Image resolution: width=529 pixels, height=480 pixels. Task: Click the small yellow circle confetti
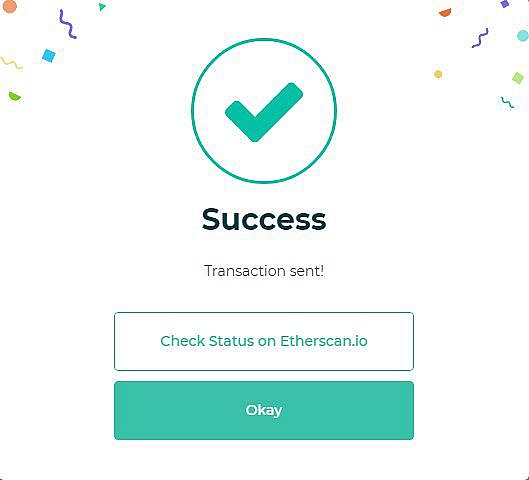coord(438,74)
